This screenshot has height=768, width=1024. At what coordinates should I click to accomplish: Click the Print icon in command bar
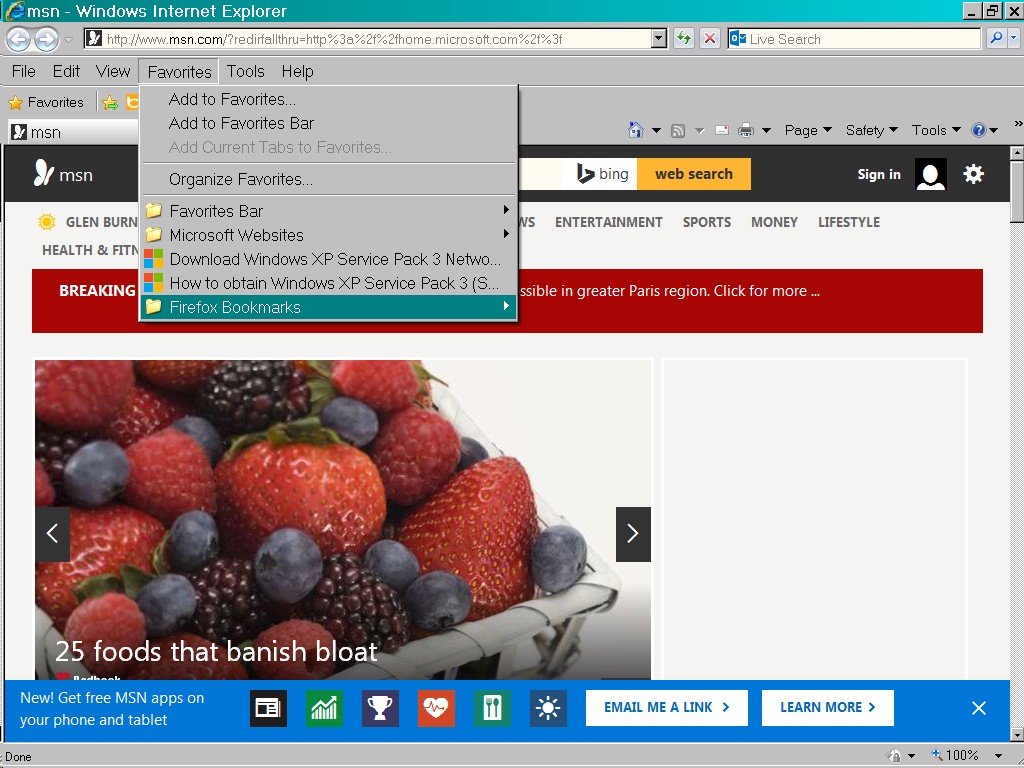pyautogui.click(x=746, y=130)
